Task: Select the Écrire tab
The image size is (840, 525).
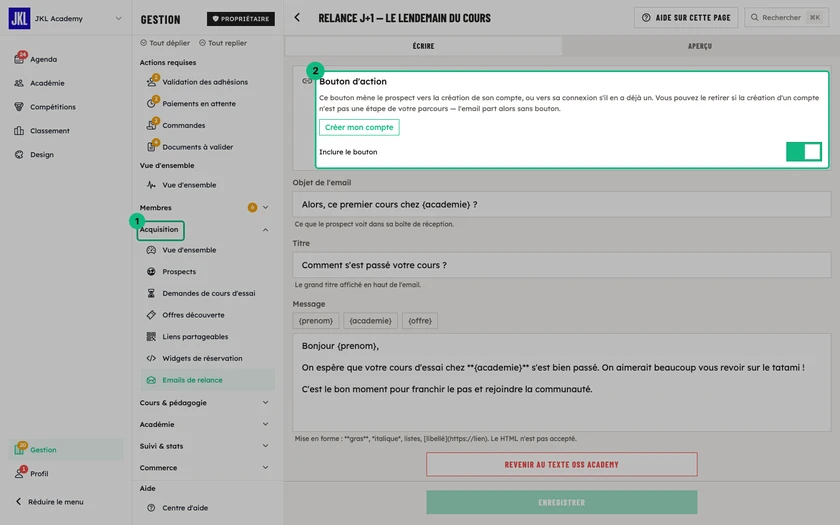Action: (x=423, y=46)
